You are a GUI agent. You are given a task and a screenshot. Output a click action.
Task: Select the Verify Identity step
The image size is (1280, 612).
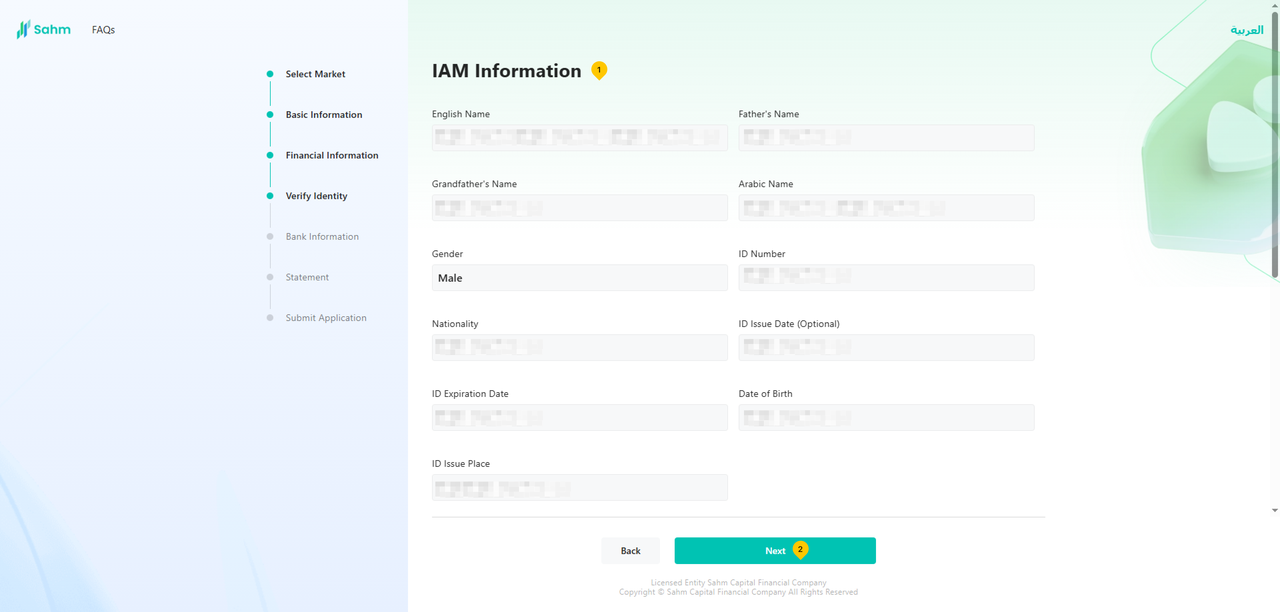(x=316, y=196)
